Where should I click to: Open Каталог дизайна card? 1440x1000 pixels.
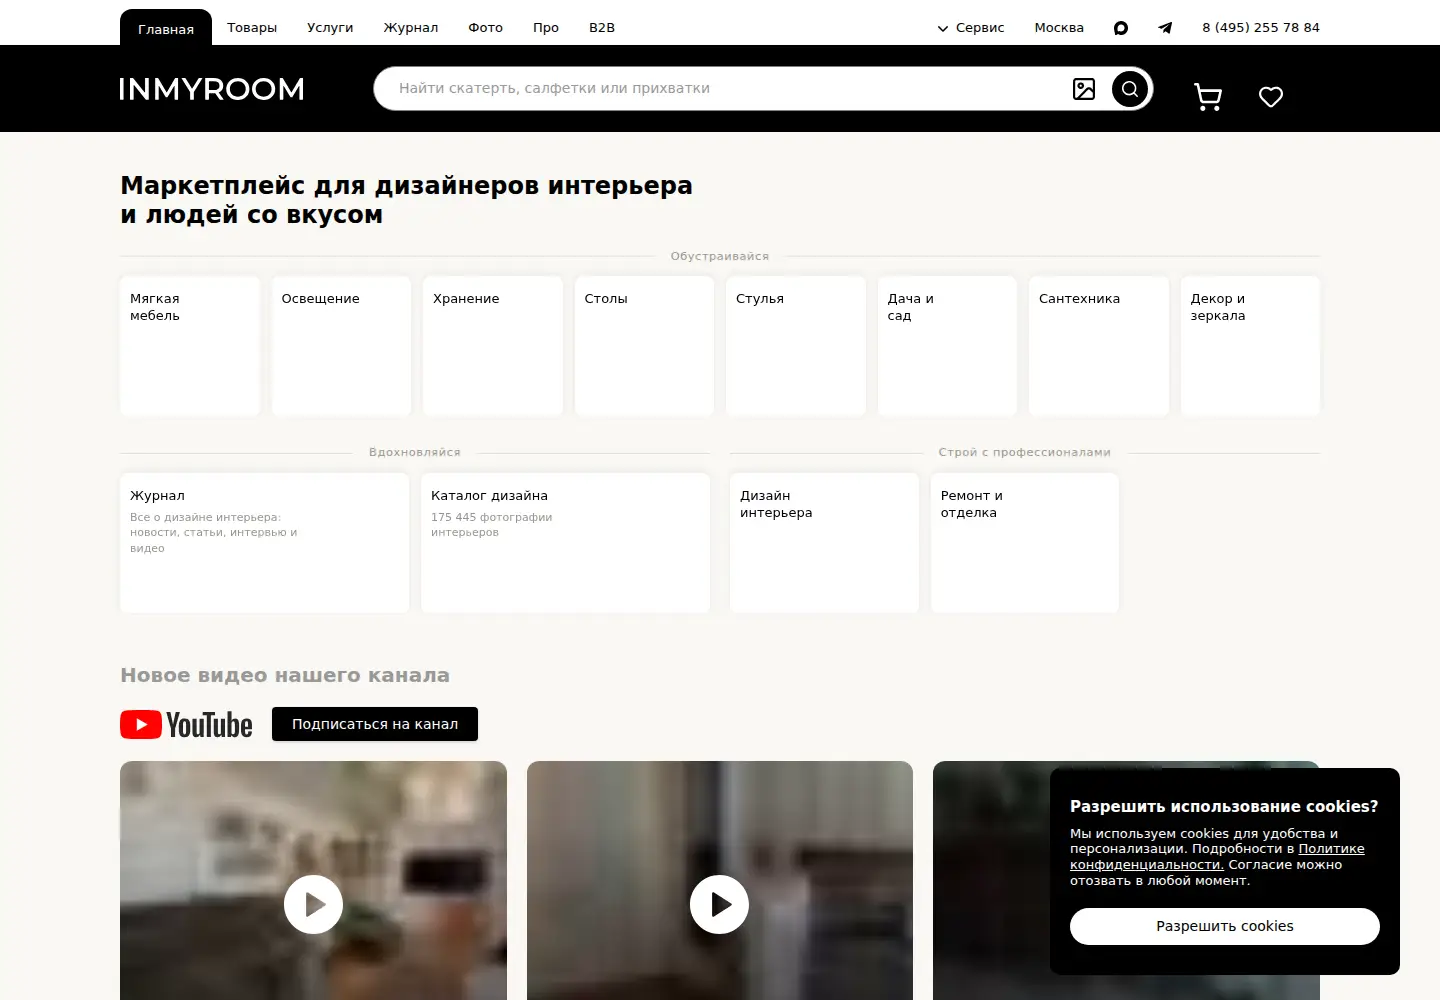coord(565,543)
